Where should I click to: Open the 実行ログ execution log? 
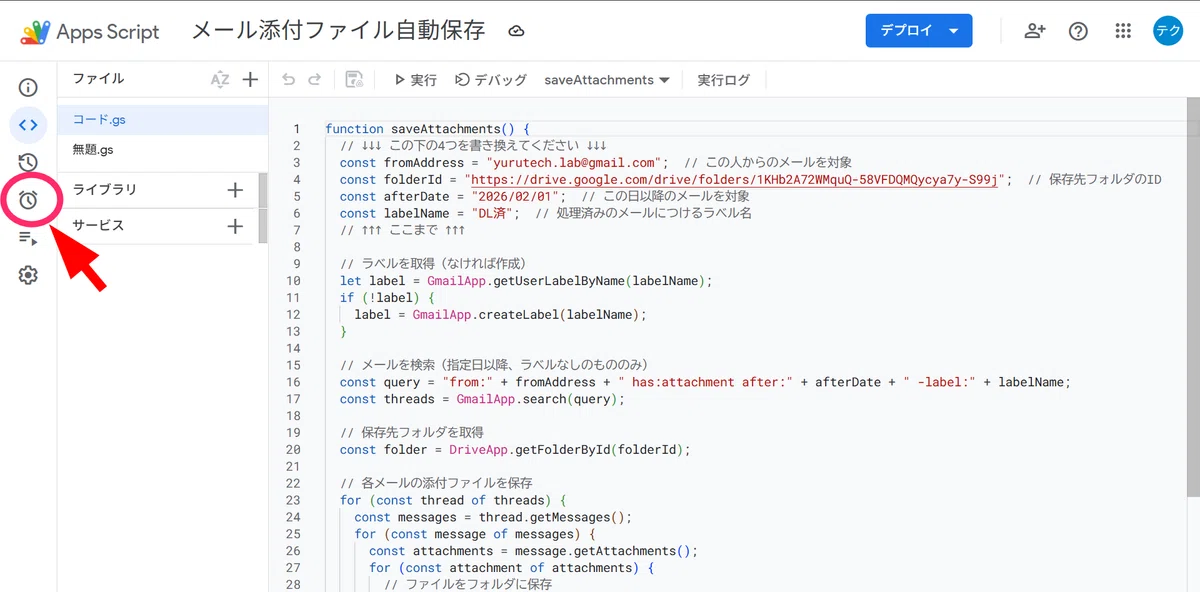[723, 80]
